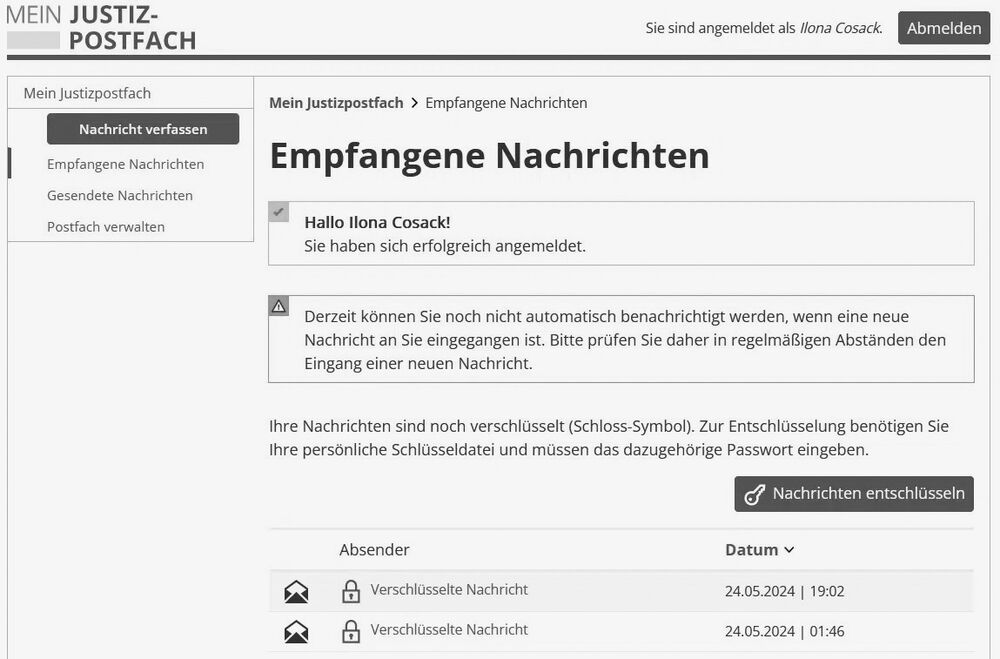This screenshot has height=659, width=1000.
Task: Select Mein Justizpostfach sidebar heading
Action: coord(87,93)
